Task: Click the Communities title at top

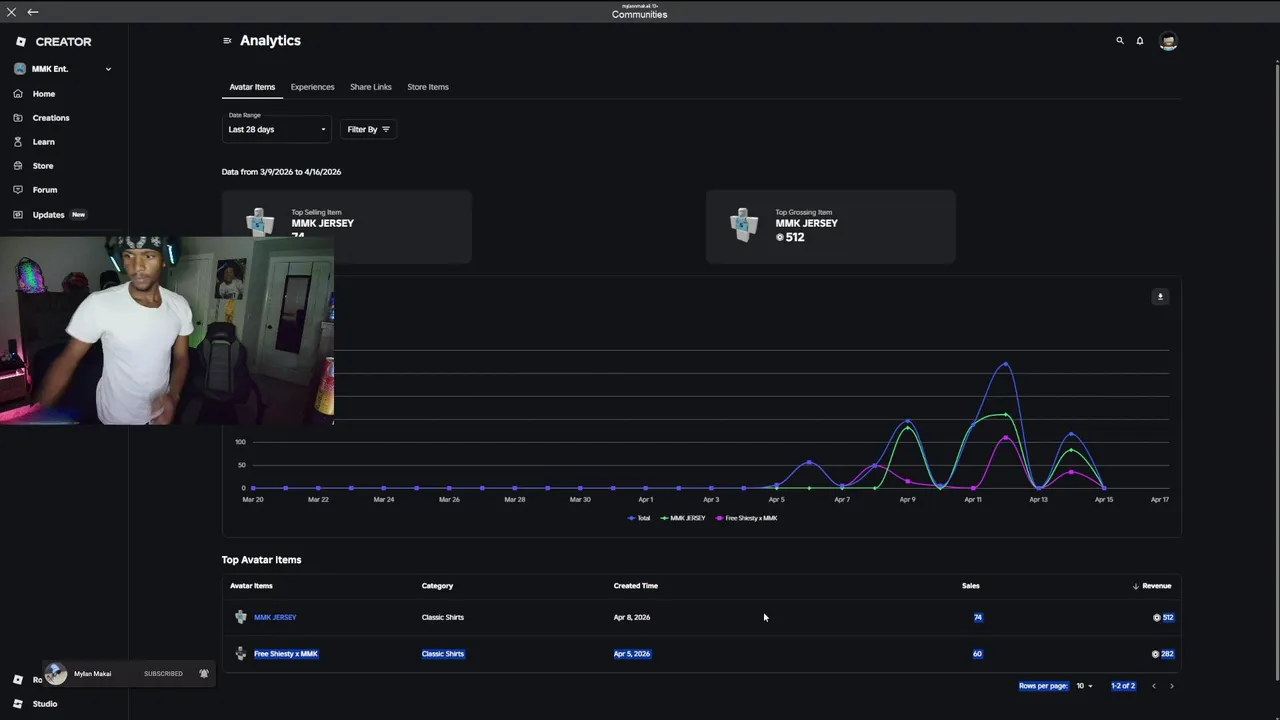Action: (x=640, y=15)
